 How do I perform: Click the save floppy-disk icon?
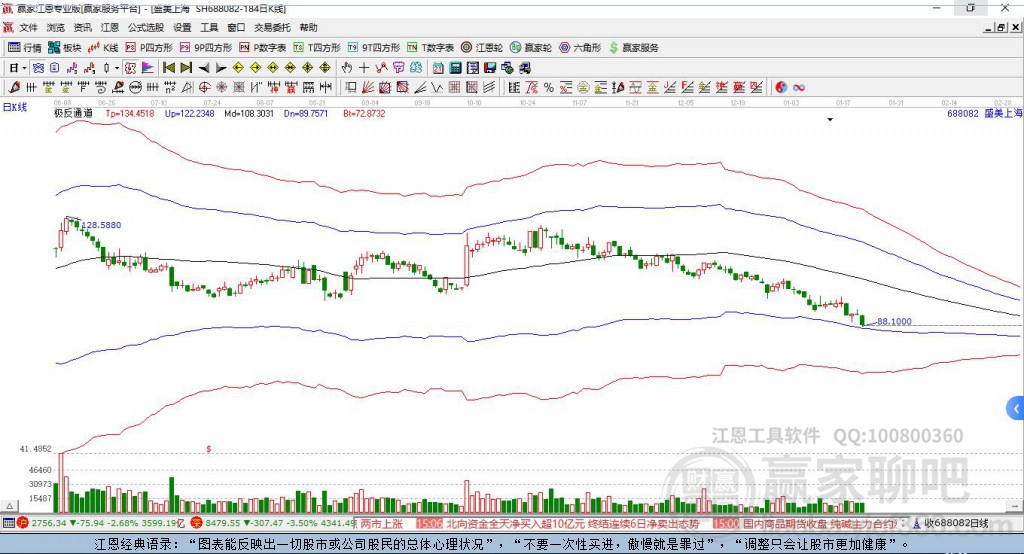490,68
